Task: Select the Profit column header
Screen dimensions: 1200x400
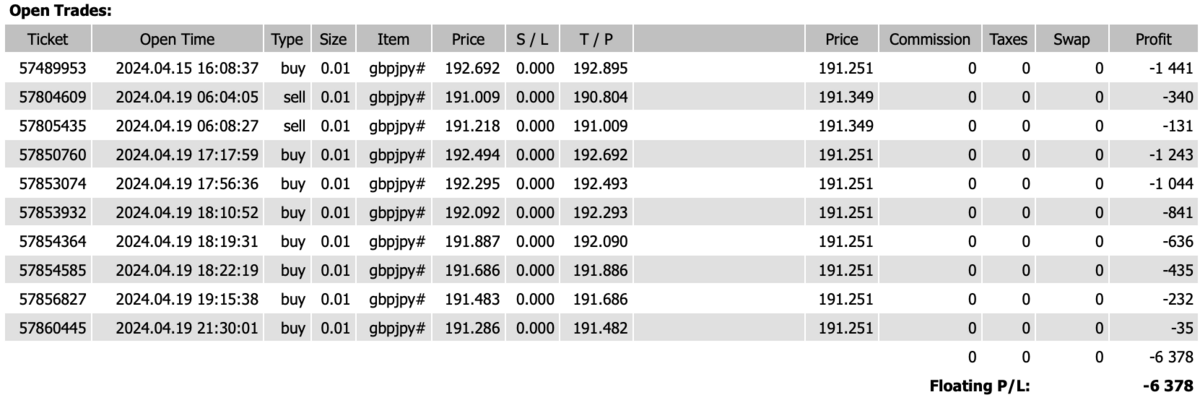Action: coord(1153,40)
